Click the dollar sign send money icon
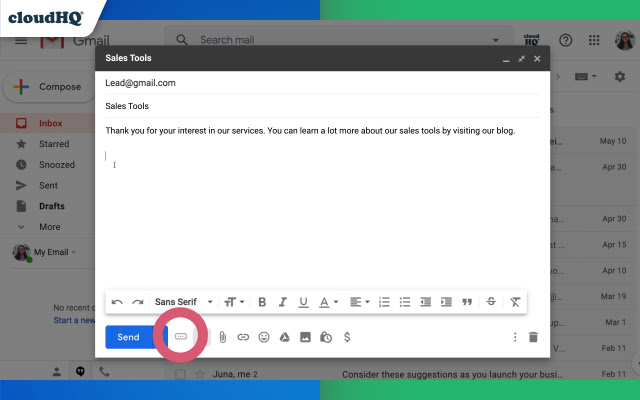The image size is (640, 400). 347,337
